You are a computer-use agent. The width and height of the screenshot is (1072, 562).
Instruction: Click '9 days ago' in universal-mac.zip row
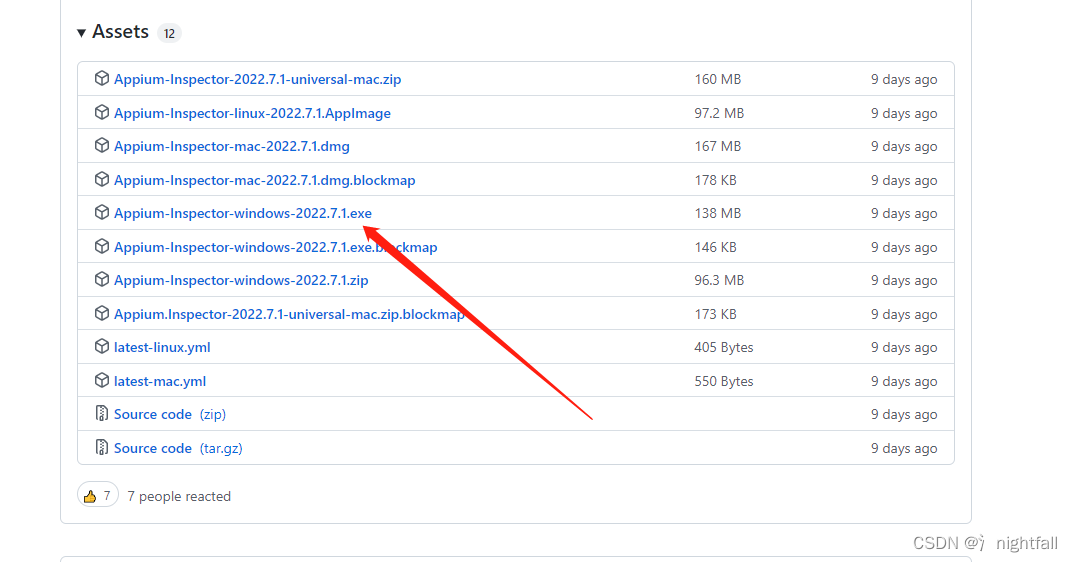point(904,79)
